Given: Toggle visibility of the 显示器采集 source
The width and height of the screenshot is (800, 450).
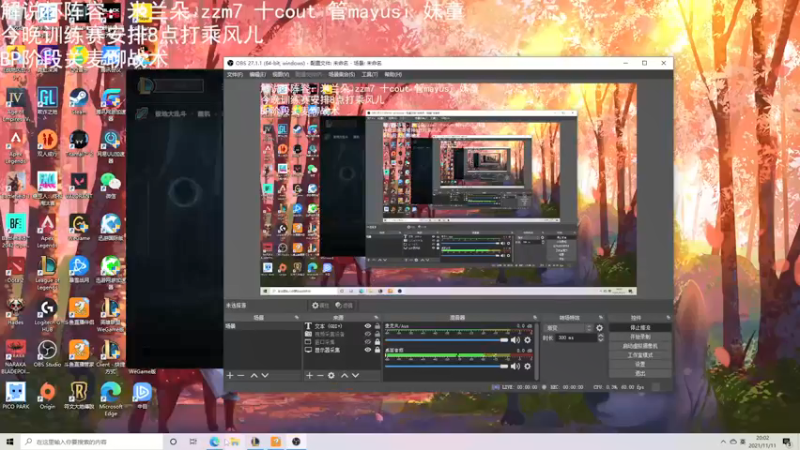Looking at the screenshot, I should [367, 351].
